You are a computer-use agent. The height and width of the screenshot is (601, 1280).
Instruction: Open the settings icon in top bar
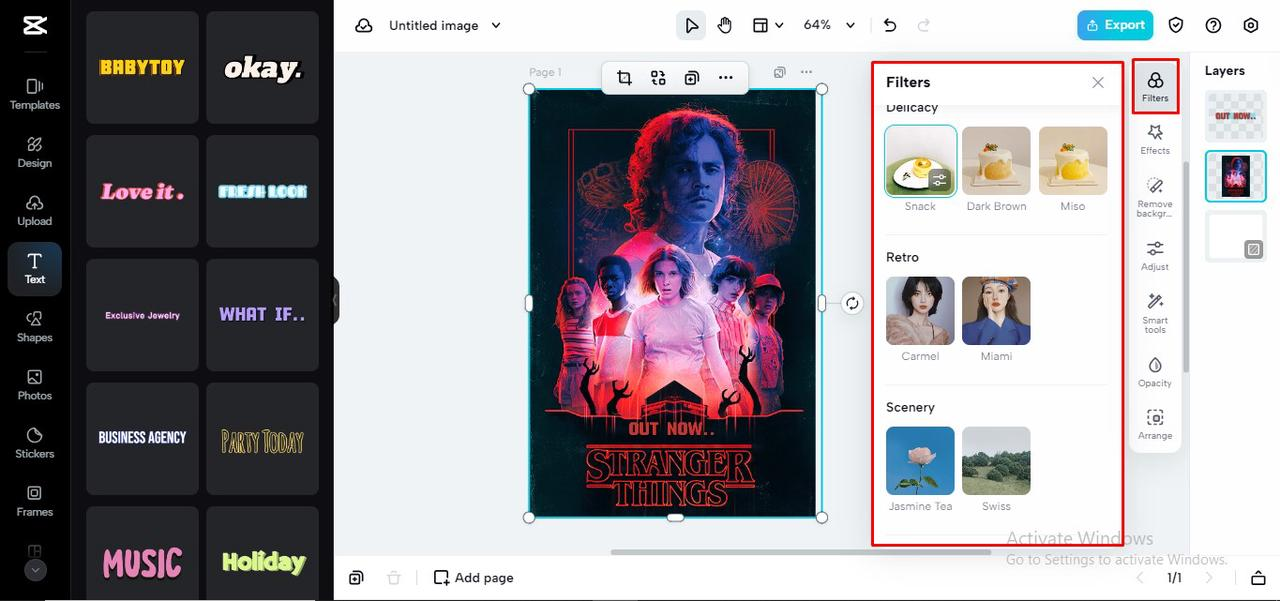click(x=1251, y=25)
